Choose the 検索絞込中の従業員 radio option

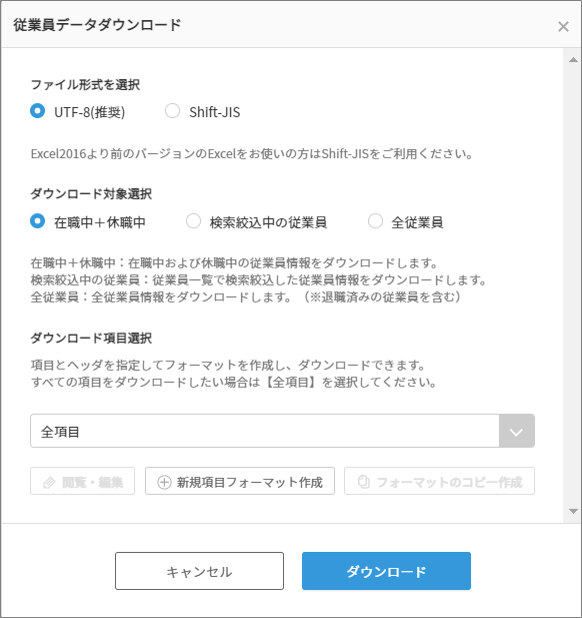coord(193,221)
